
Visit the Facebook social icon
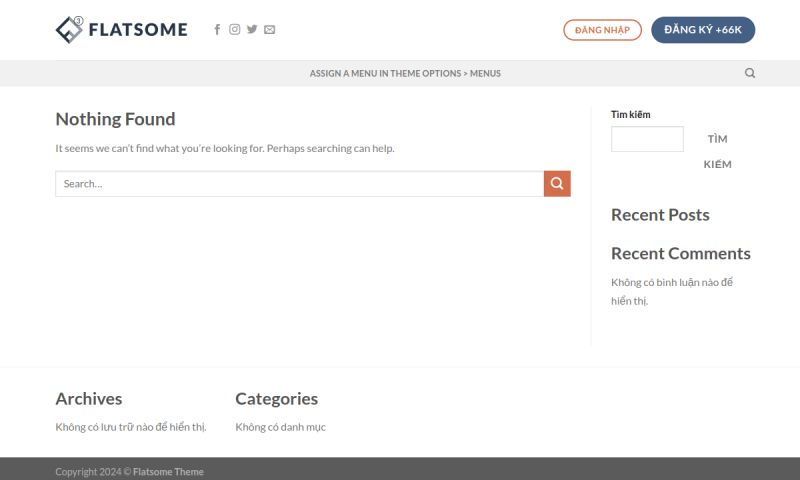217,30
